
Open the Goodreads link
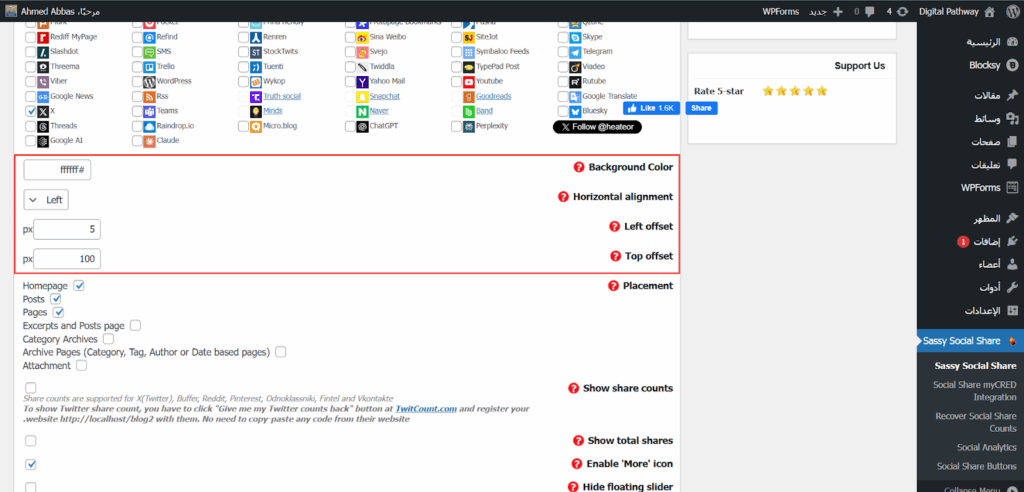tap(494, 96)
